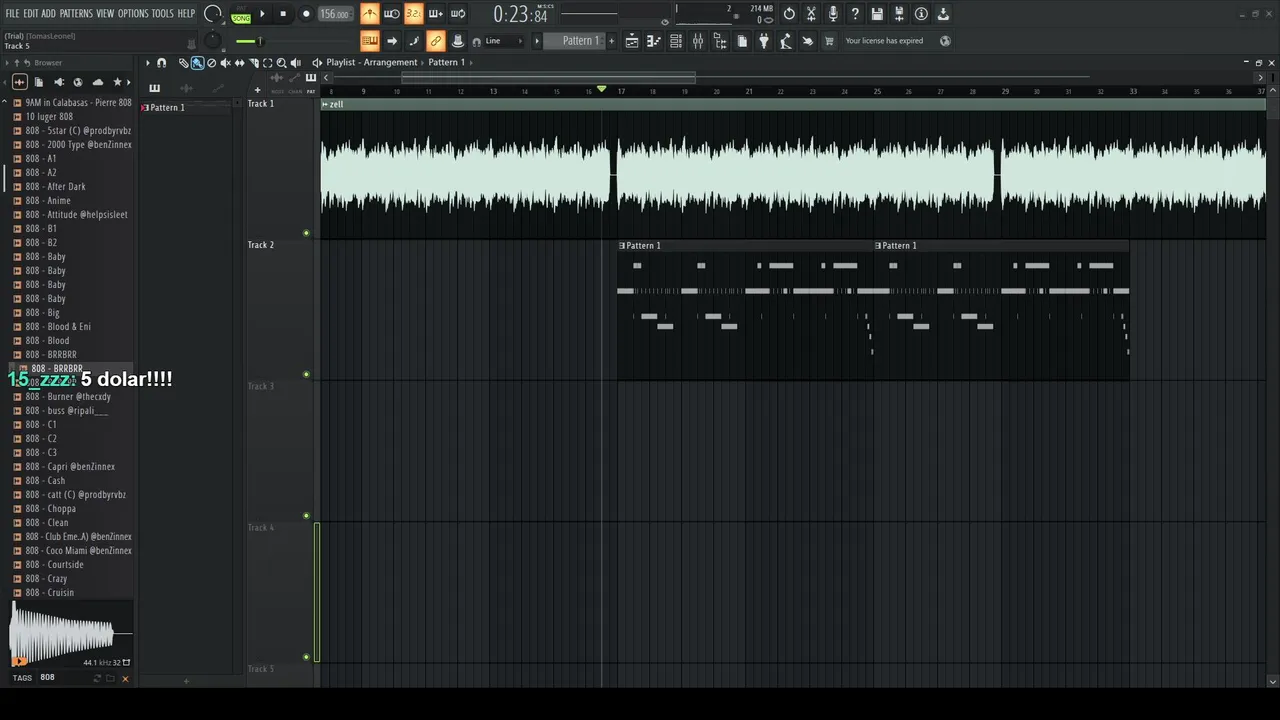1280x720 pixels.
Task: Open the Pattern 1 selector dropdown
Action: click(x=574, y=41)
